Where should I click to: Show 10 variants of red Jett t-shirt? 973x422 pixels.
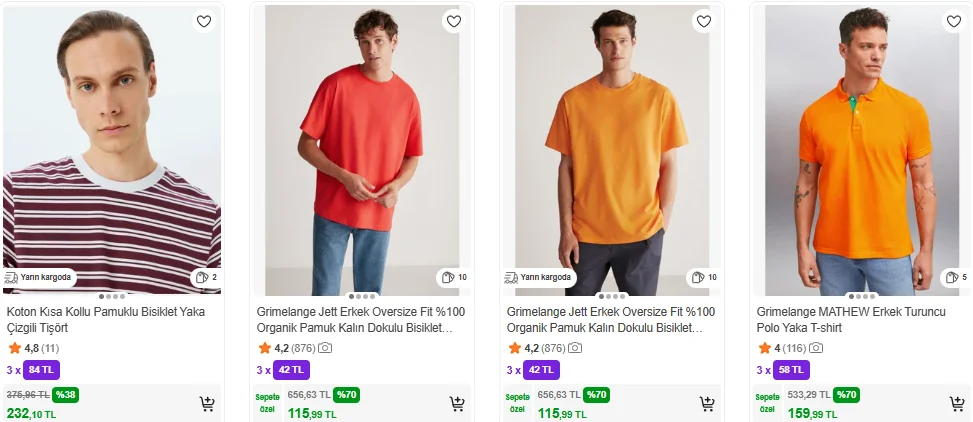click(453, 277)
